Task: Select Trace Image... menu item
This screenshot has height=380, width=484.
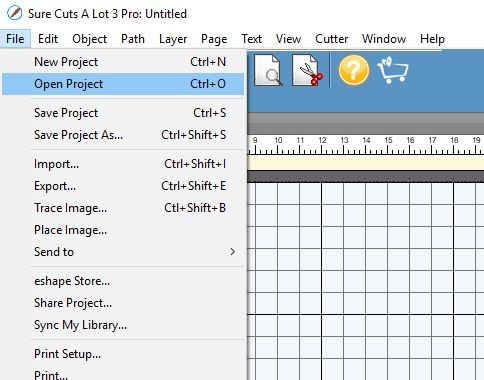Action: pos(123,208)
